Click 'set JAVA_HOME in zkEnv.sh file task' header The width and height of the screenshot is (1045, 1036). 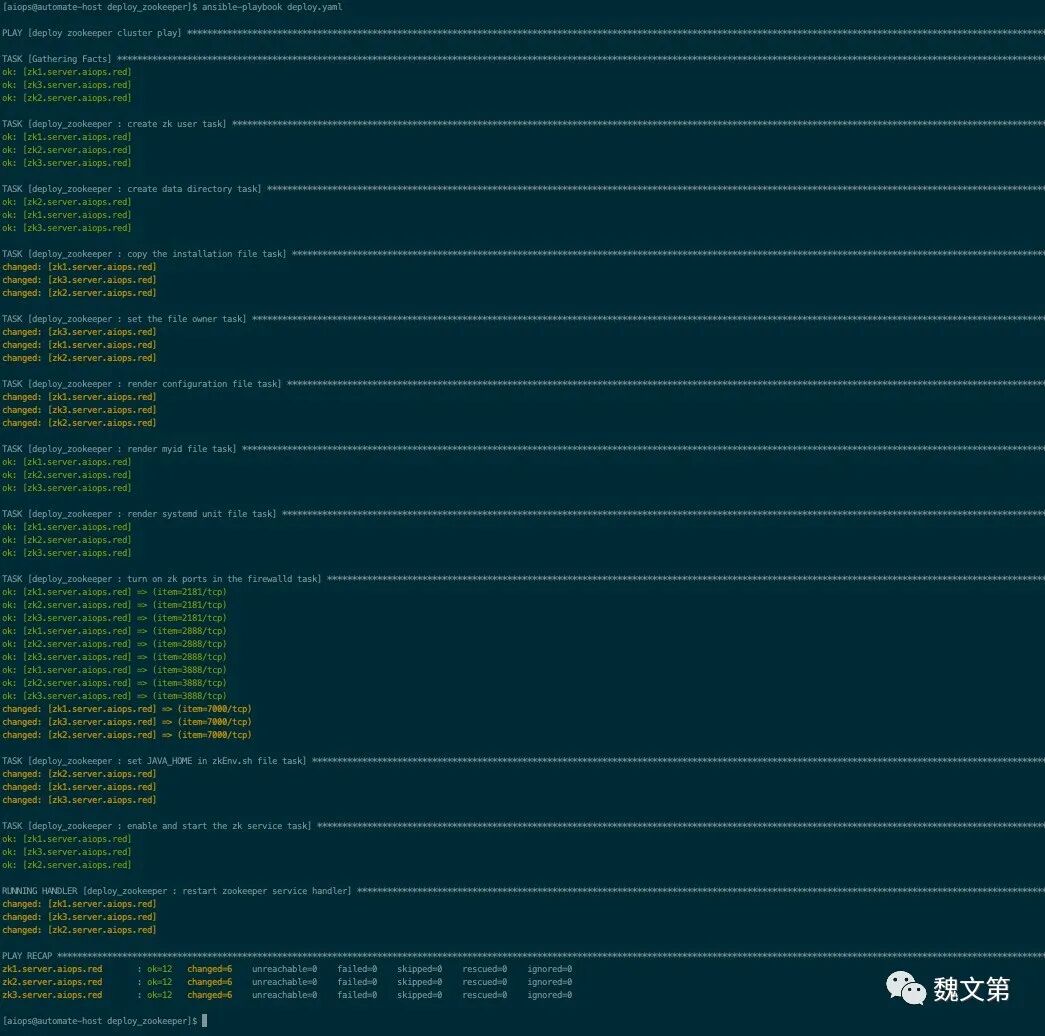pyautogui.click(x=154, y=761)
